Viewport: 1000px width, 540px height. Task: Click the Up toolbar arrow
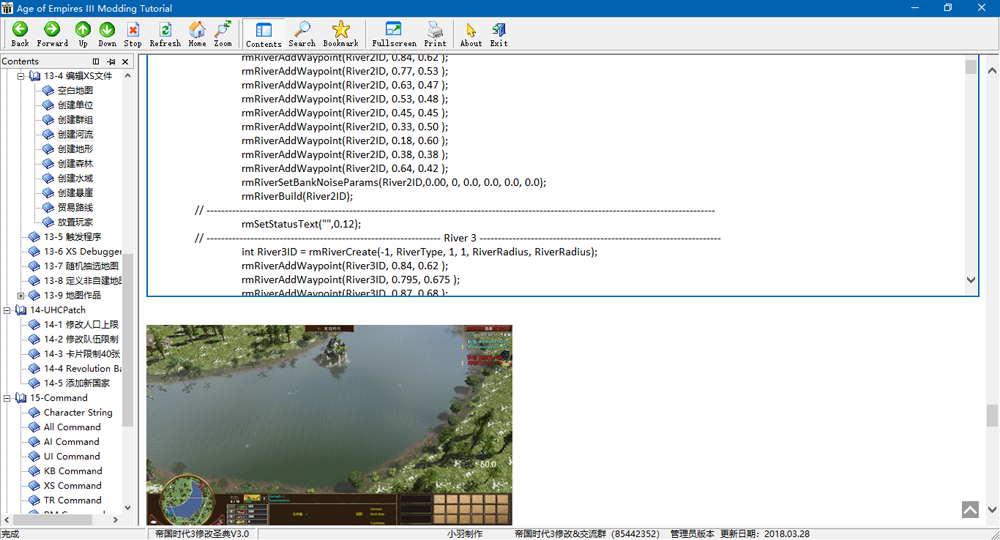click(83, 34)
